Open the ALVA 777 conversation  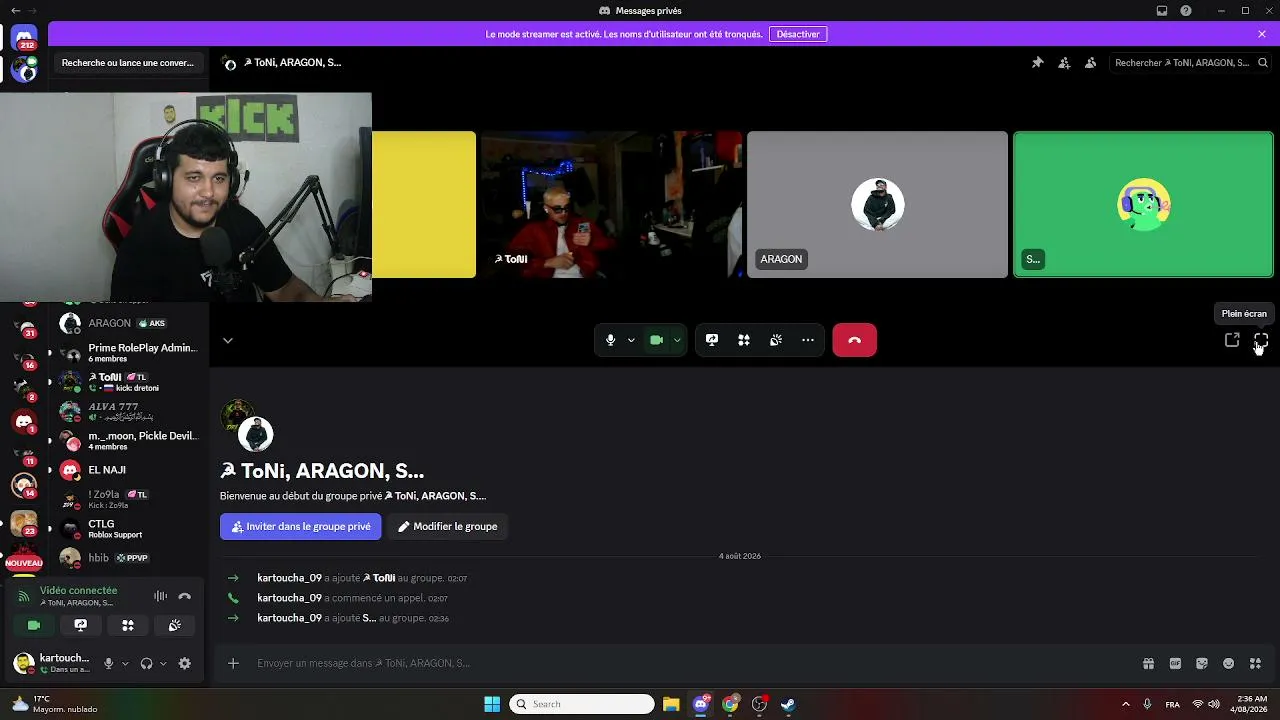pyautogui.click(x=130, y=411)
